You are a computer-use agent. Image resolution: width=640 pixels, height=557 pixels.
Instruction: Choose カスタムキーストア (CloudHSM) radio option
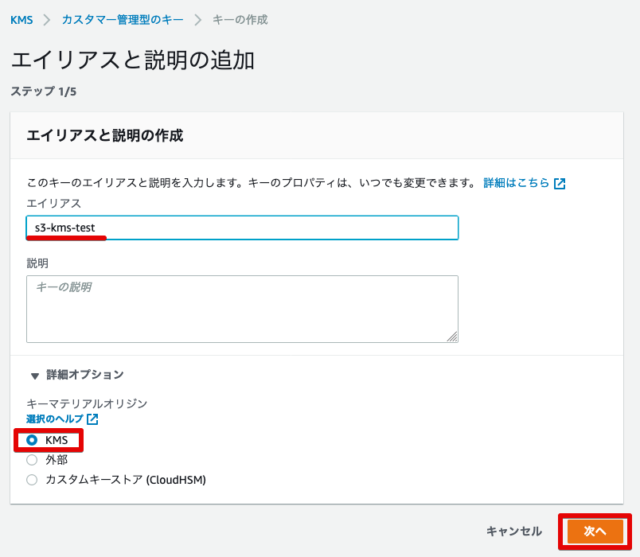[x=32, y=479]
